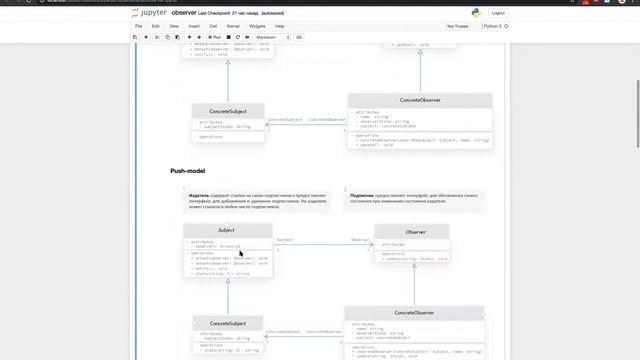Click the Last Checkpoint text

pyautogui.click(x=228, y=13)
